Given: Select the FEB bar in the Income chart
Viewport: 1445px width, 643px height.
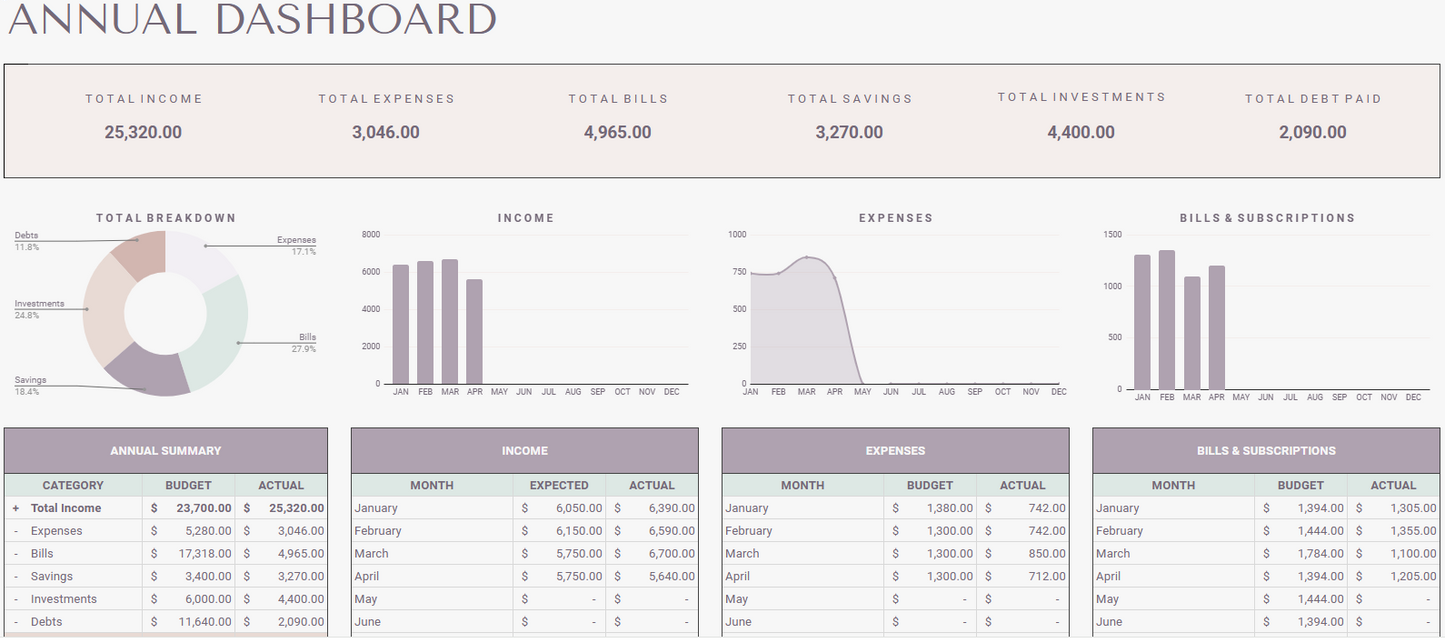Looking at the screenshot, I should tap(425, 322).
